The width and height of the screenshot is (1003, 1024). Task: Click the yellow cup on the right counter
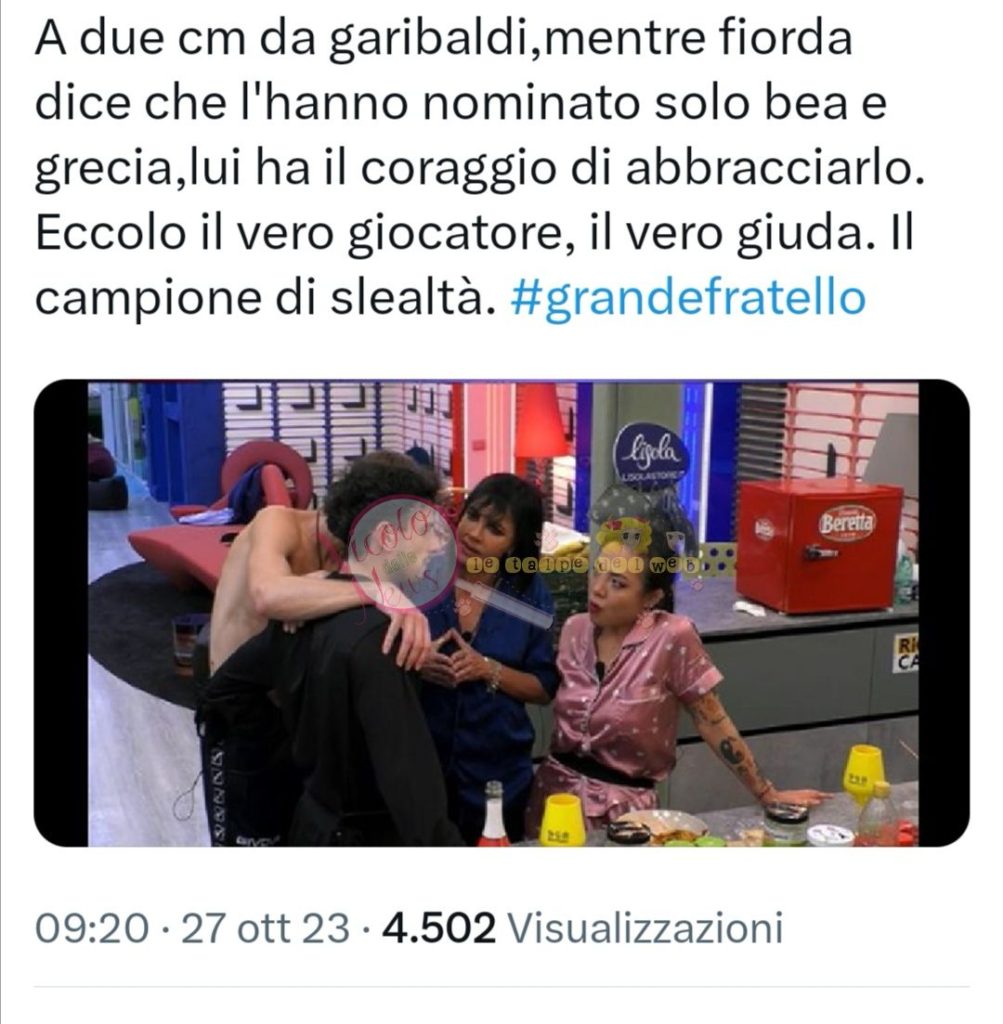click(x=865, y=774)
